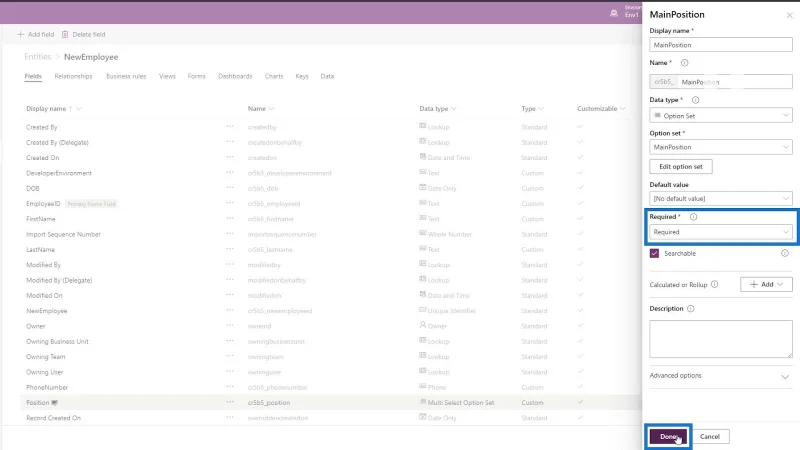Open the Required dropdown

[720, 232]
